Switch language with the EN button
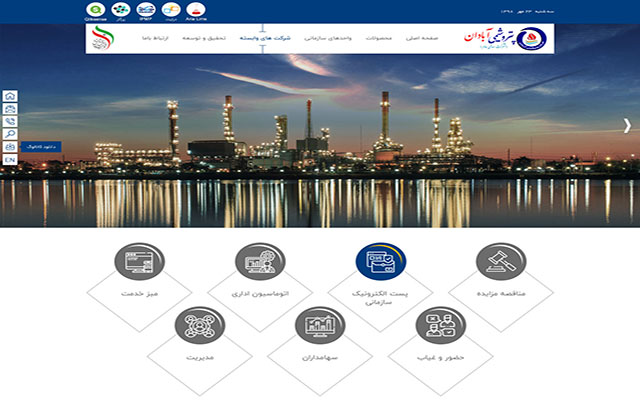The image size is (640, 400). tap(10, 160)
